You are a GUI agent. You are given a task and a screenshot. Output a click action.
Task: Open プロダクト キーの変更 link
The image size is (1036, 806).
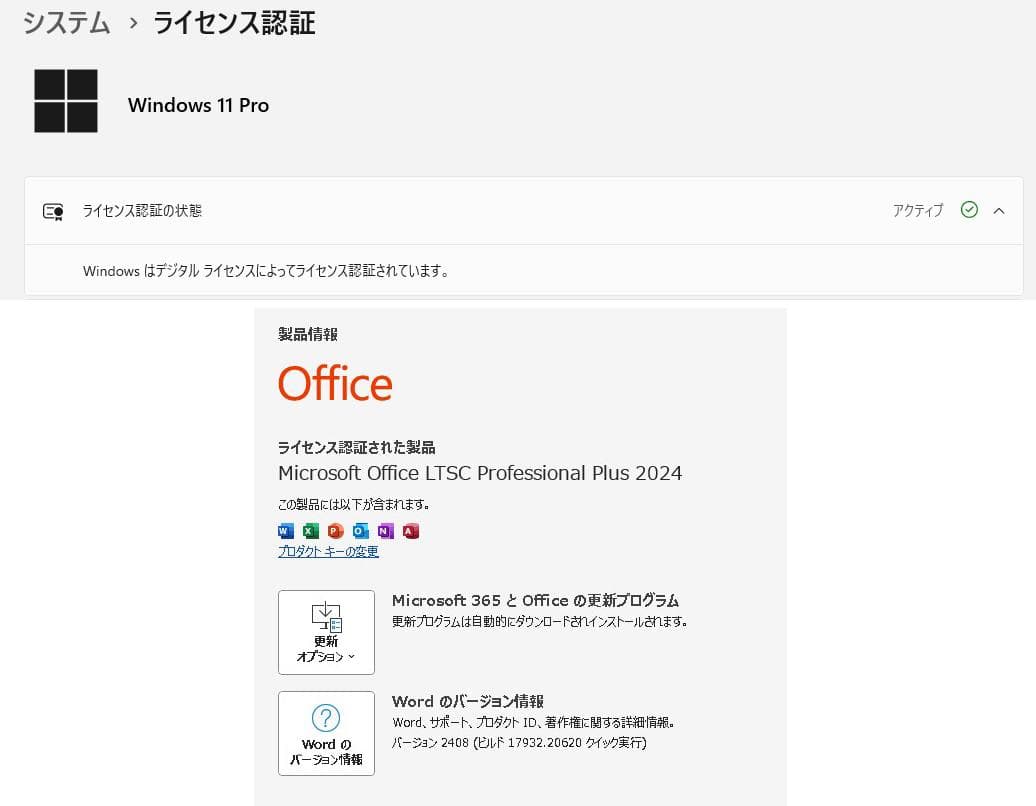[x=327, y=551]
